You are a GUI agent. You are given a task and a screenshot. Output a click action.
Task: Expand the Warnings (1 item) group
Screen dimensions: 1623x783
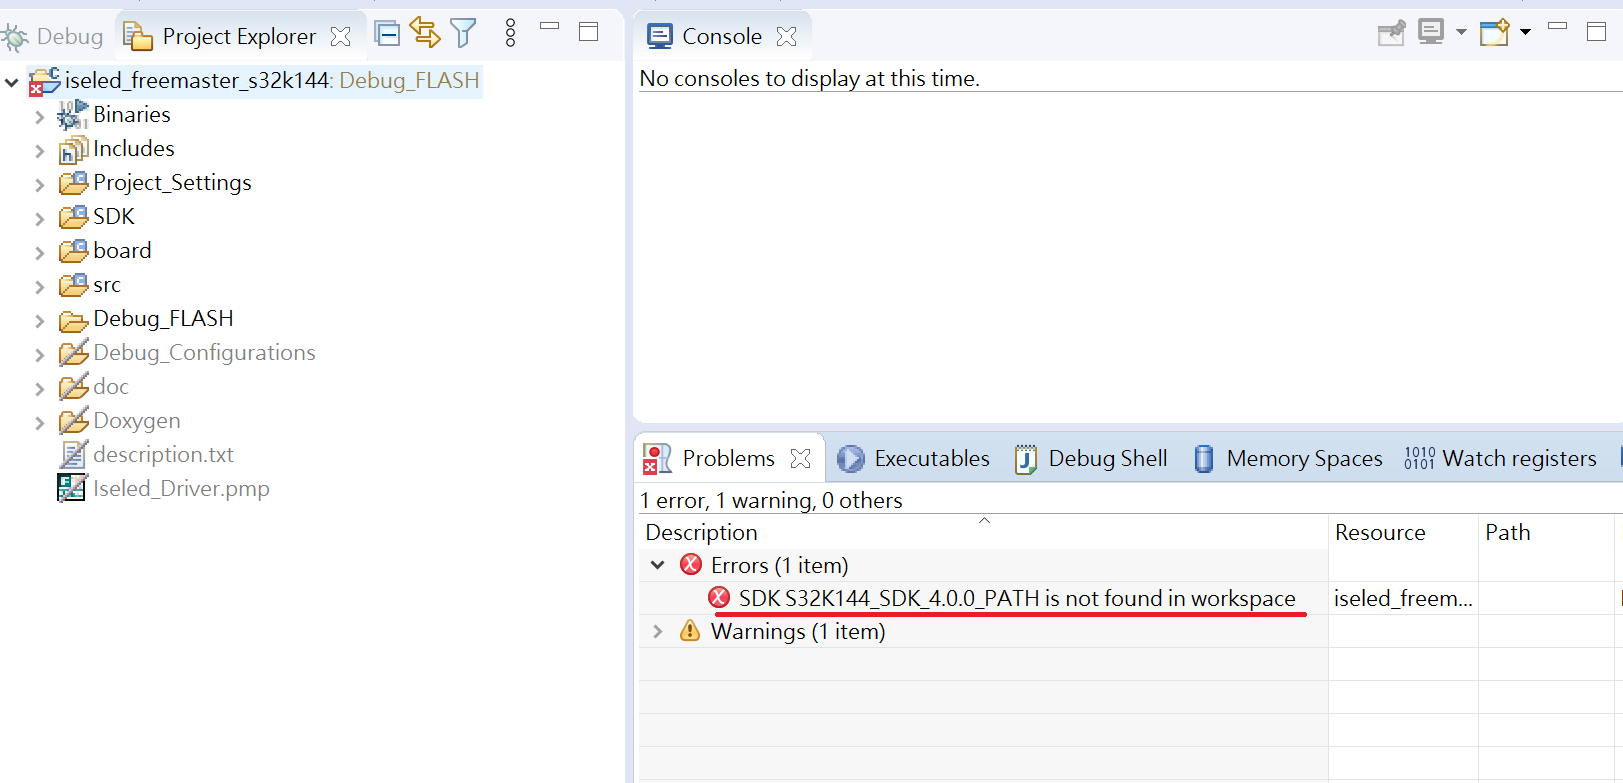tap(658, 632)
